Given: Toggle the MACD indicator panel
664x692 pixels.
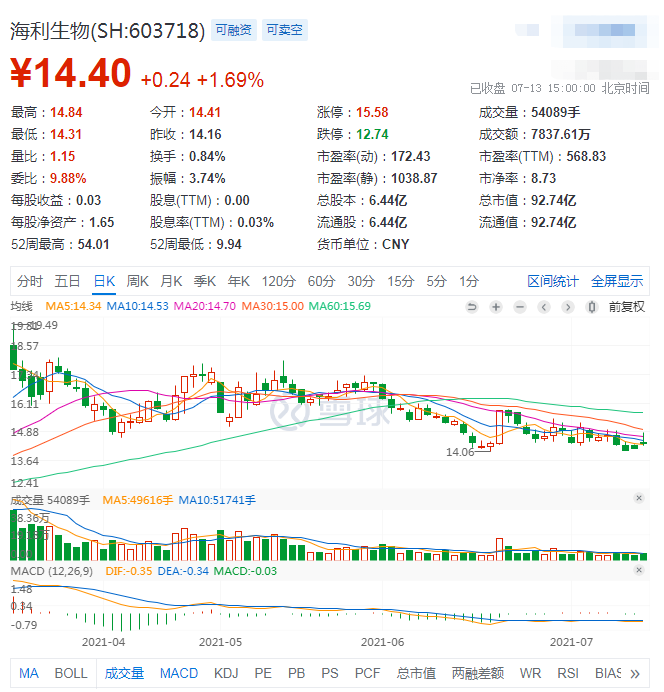Looking at the screenshot, I should (x=179, y=674).
